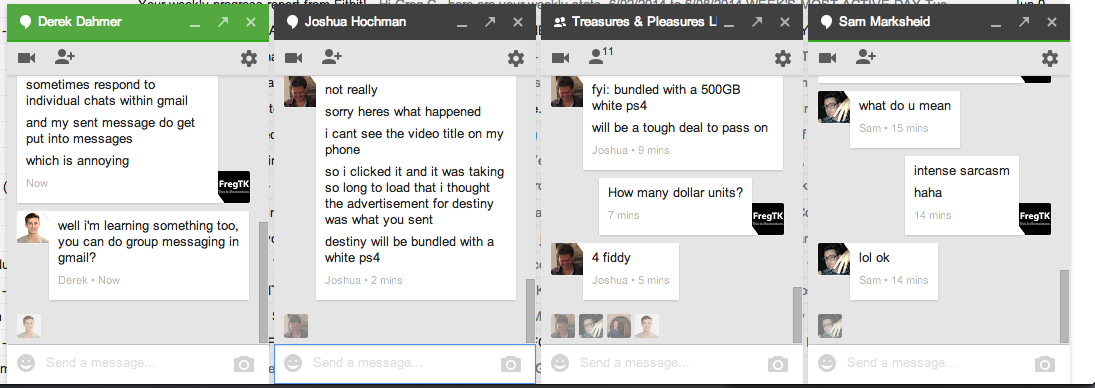Open settings gear in Treasures & Pleasures chat

pyautogui.click(x=783, y=58)
